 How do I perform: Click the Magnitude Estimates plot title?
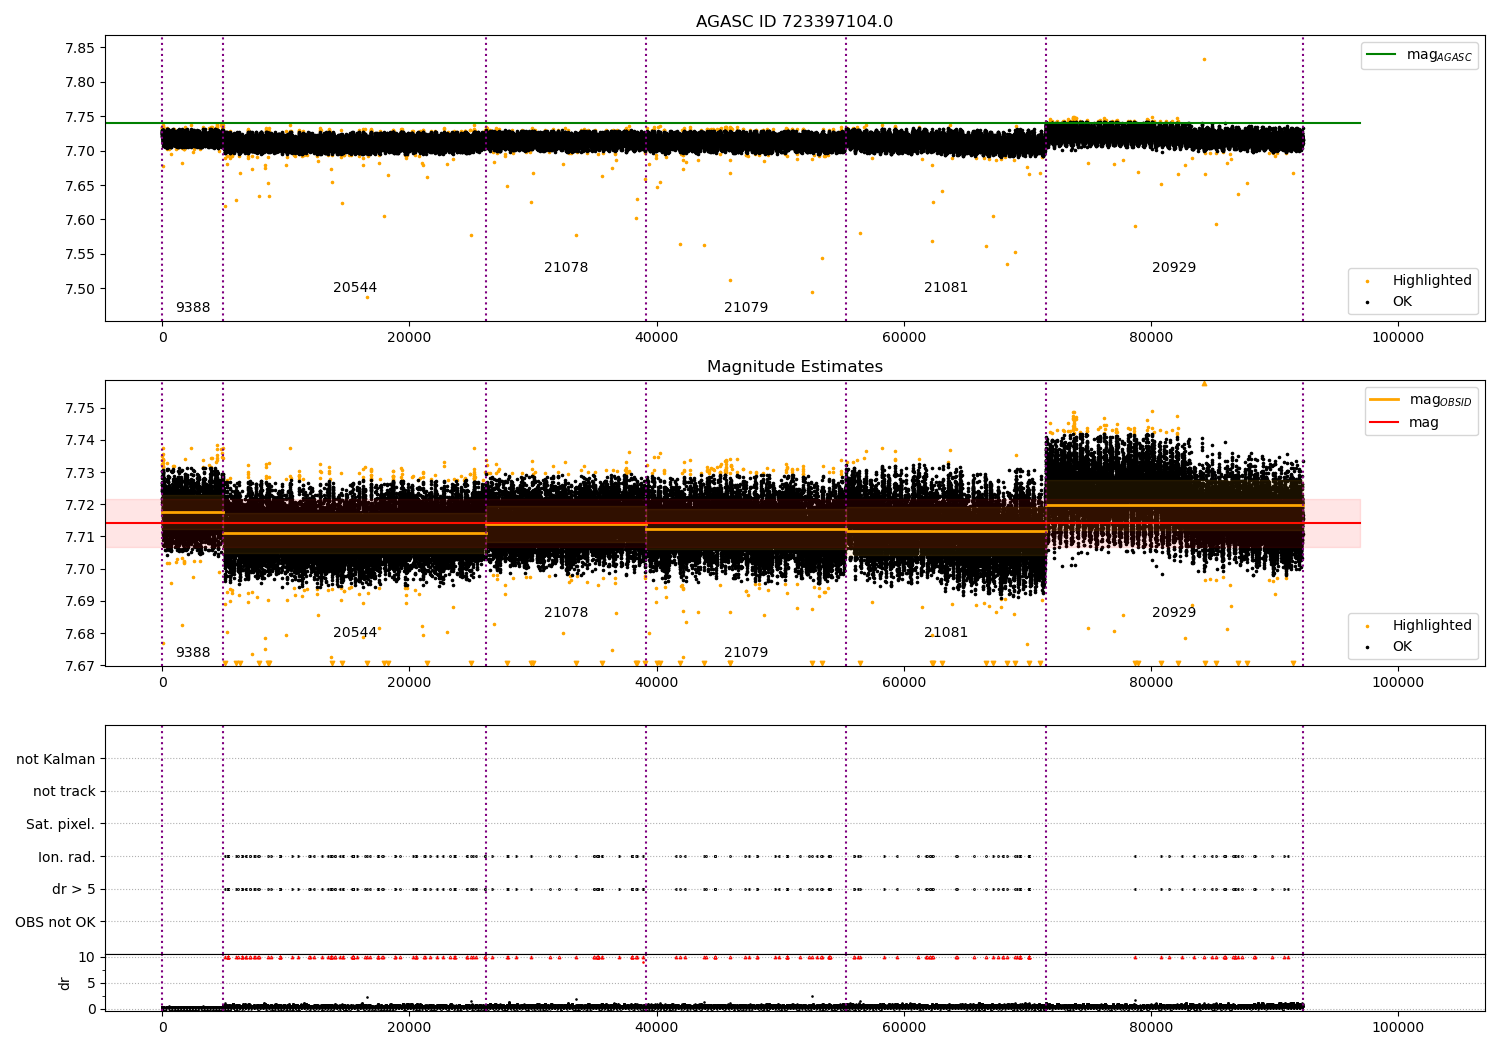point(795,367)
